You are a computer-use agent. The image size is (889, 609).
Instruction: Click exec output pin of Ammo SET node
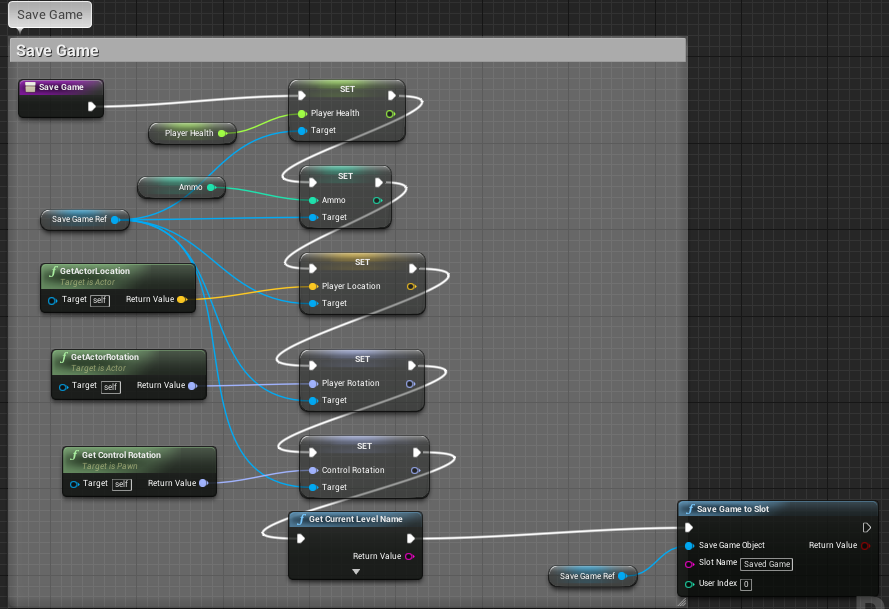click(x=379, y=183)
